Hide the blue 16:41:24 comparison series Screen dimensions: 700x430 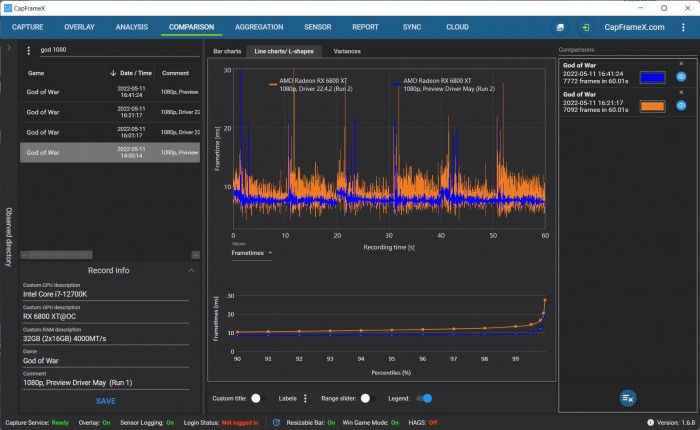click(x=681, y=76)
